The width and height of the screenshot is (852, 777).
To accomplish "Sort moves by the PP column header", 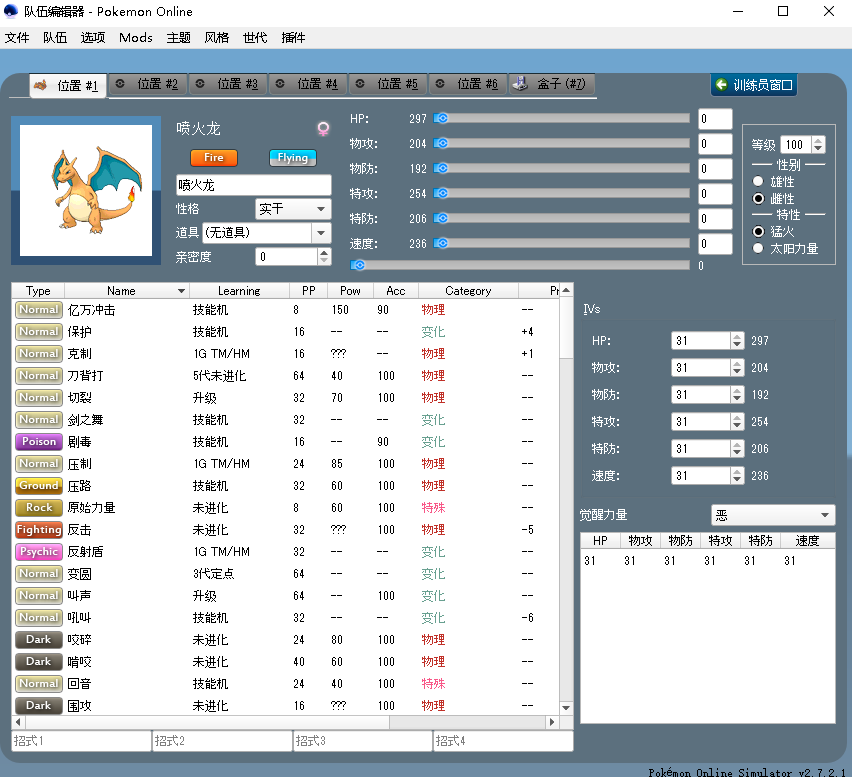I will [x=309, y=291].
